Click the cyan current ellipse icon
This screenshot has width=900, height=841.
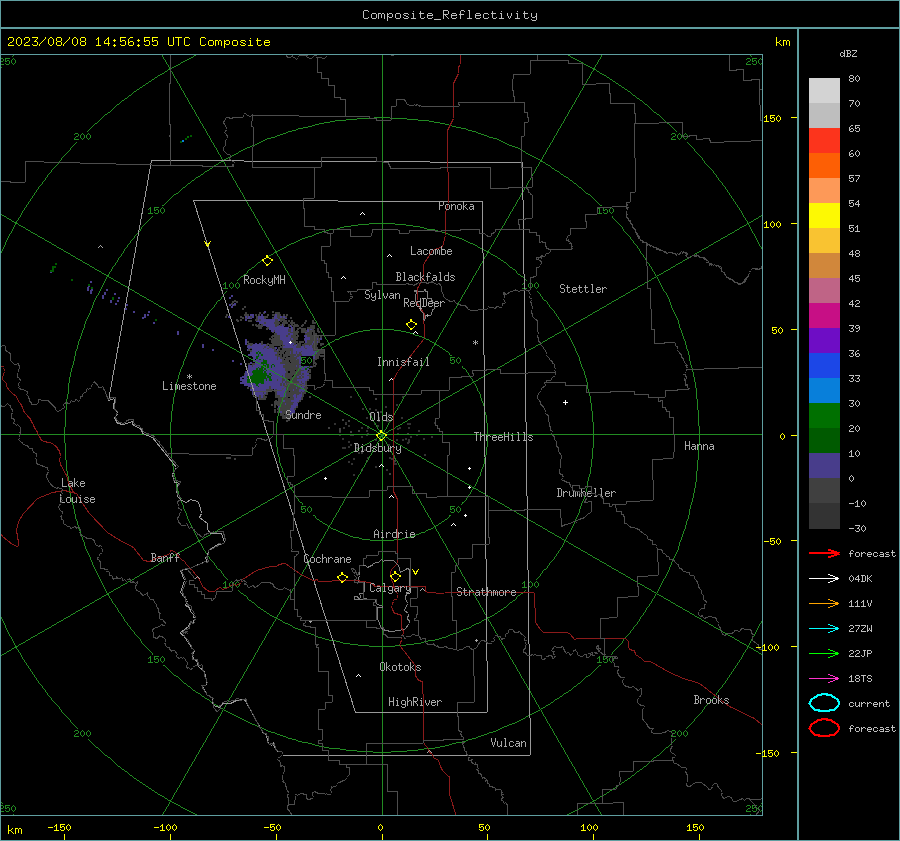click(x=824, y=703)
